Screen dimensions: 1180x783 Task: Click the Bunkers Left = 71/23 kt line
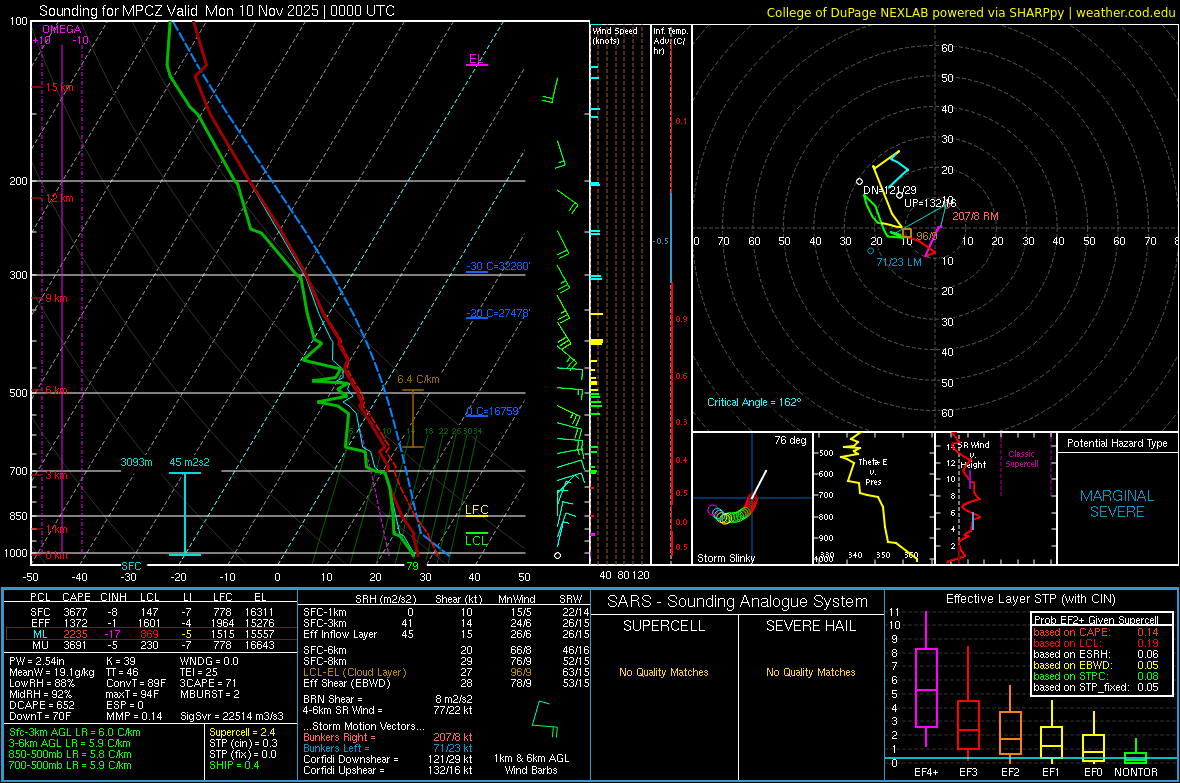[x=388, y=748]
